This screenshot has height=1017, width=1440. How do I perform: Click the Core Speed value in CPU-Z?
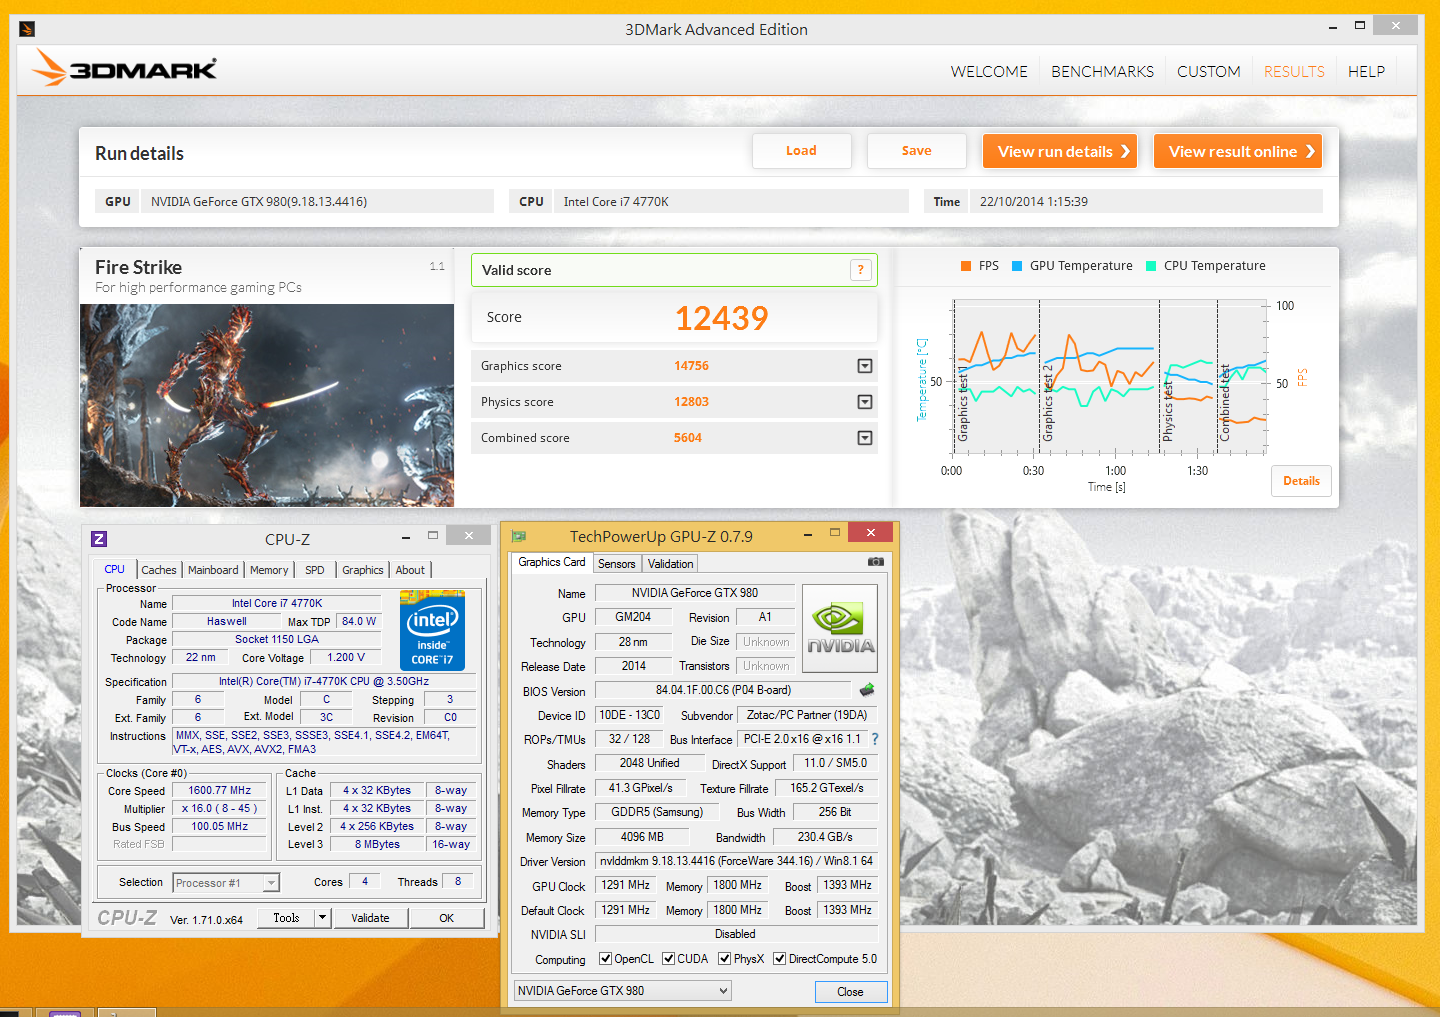pyautogui.click(x=220, y=790)
